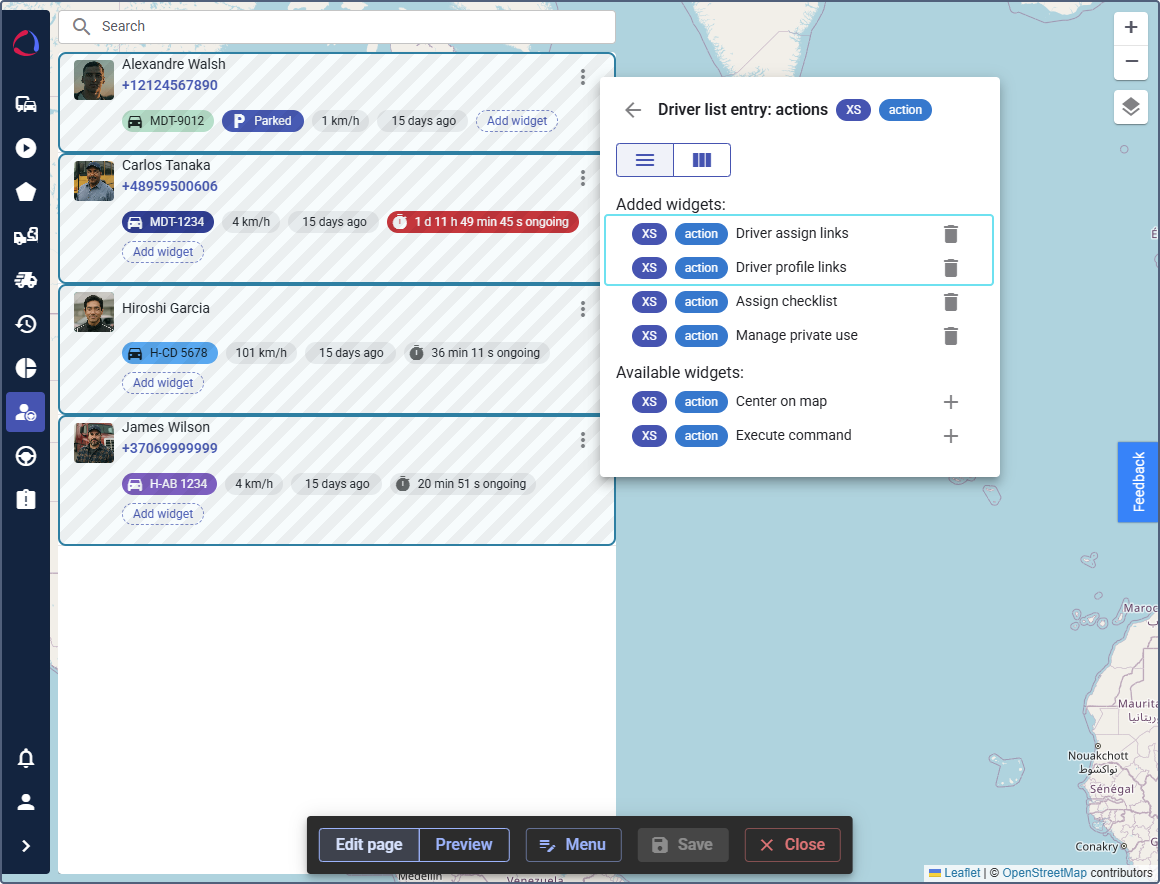Switch to list layout view
Image resolution: width=1160 pixels, height=884 pixels.
[645, 160]
